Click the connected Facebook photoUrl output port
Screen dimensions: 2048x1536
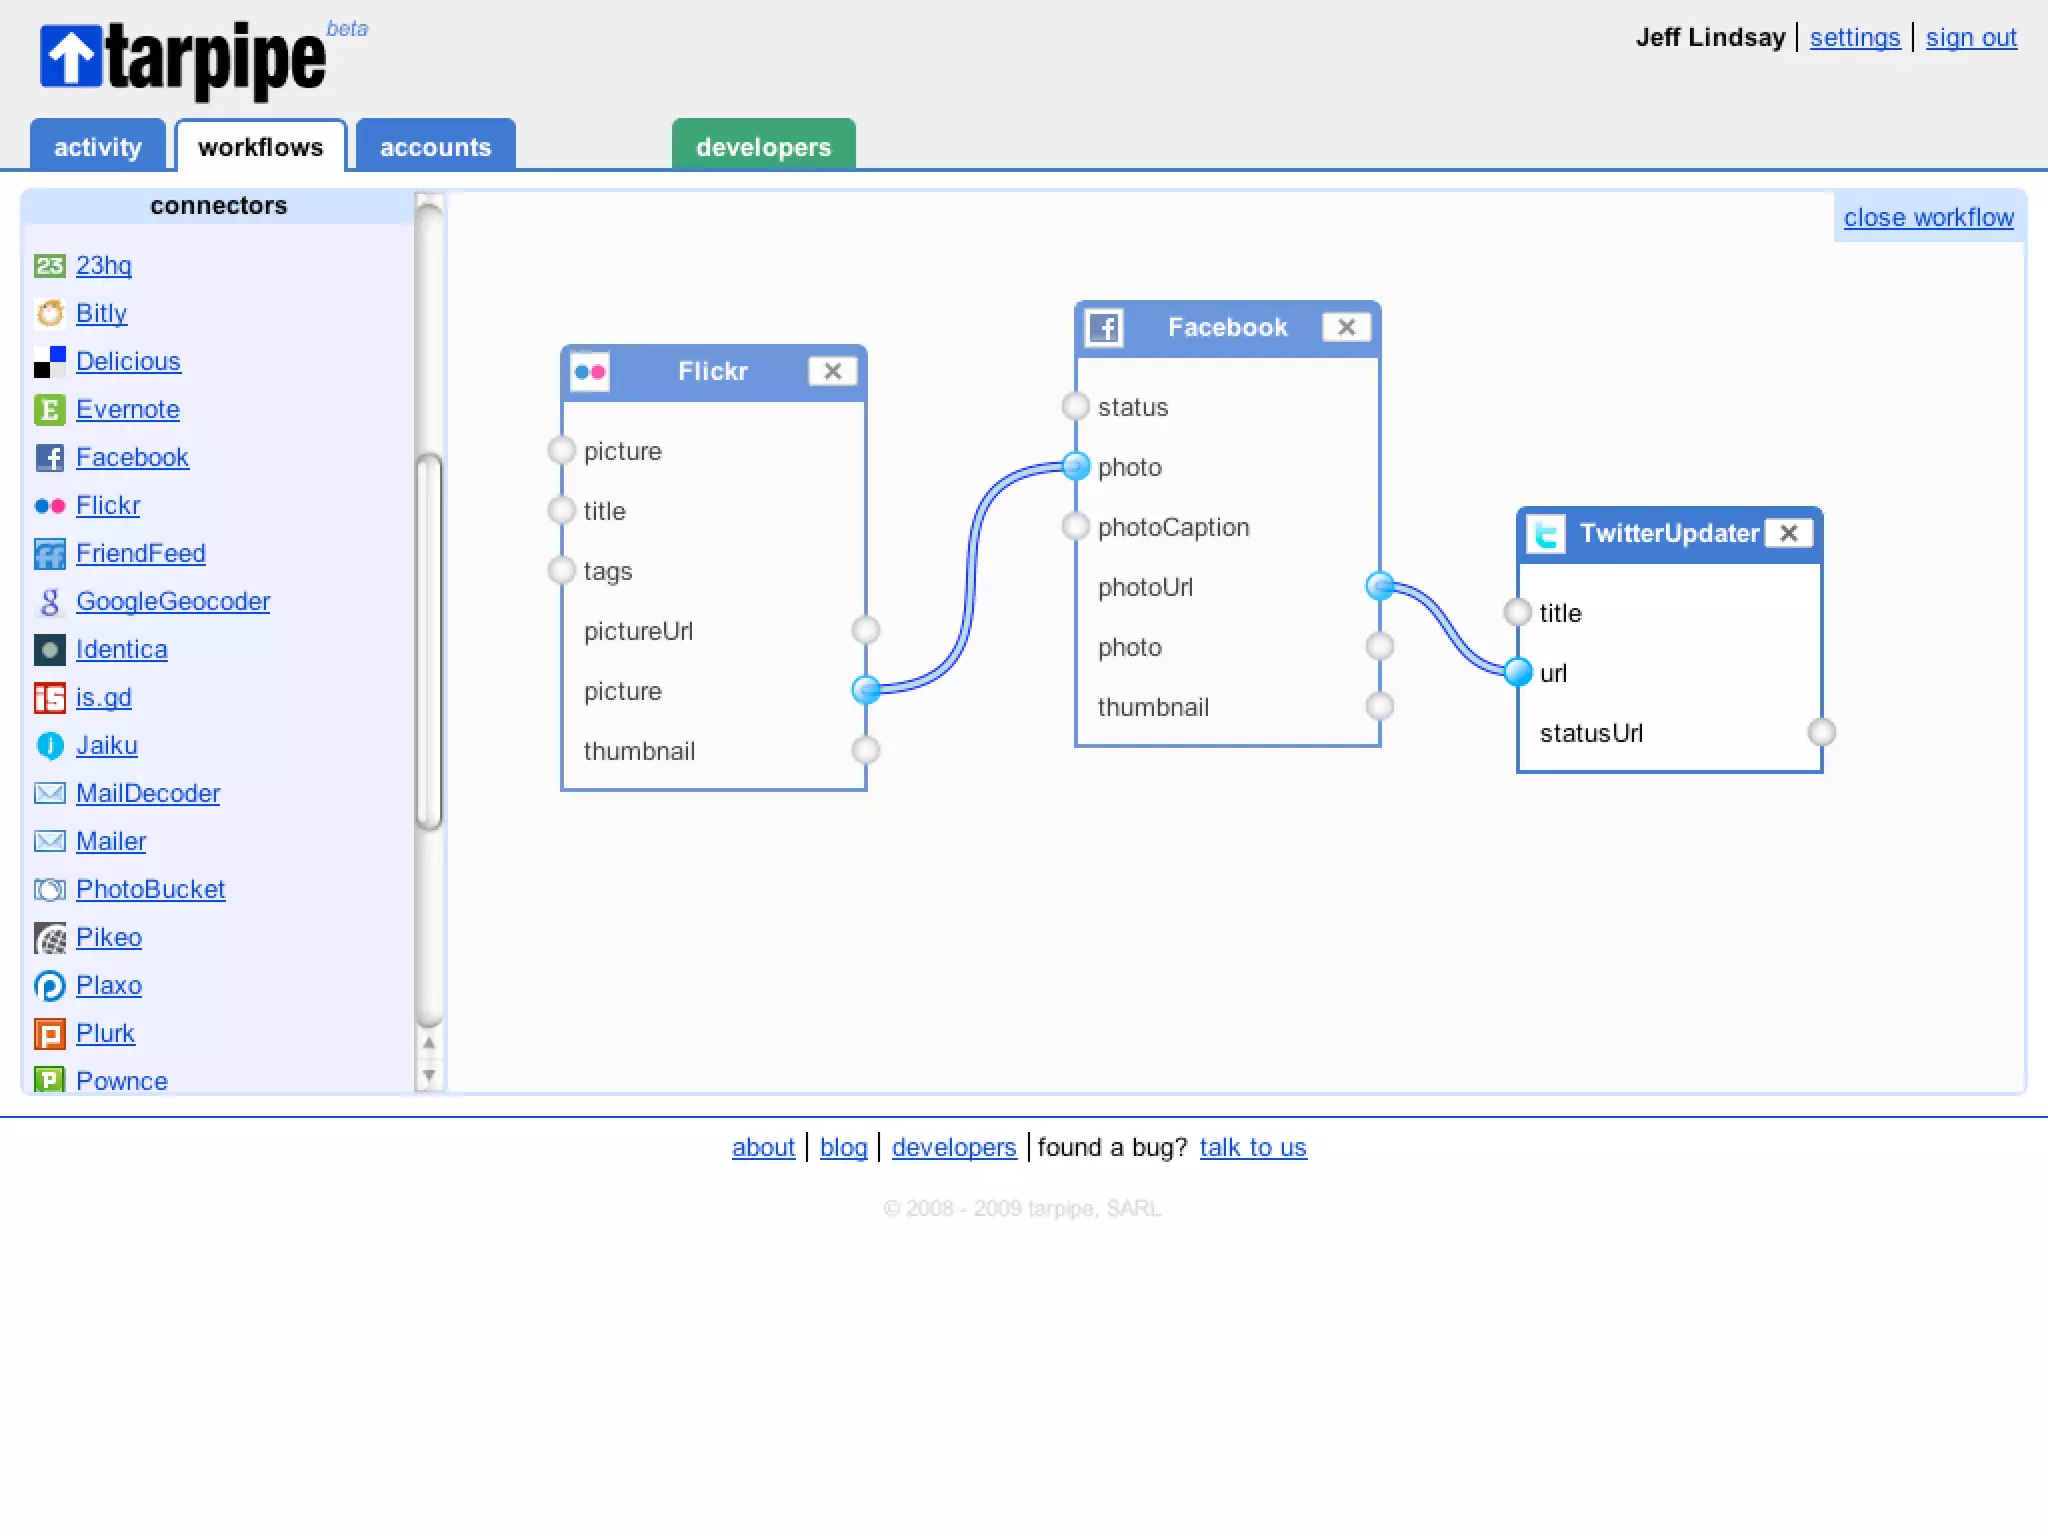(1380, 586)
